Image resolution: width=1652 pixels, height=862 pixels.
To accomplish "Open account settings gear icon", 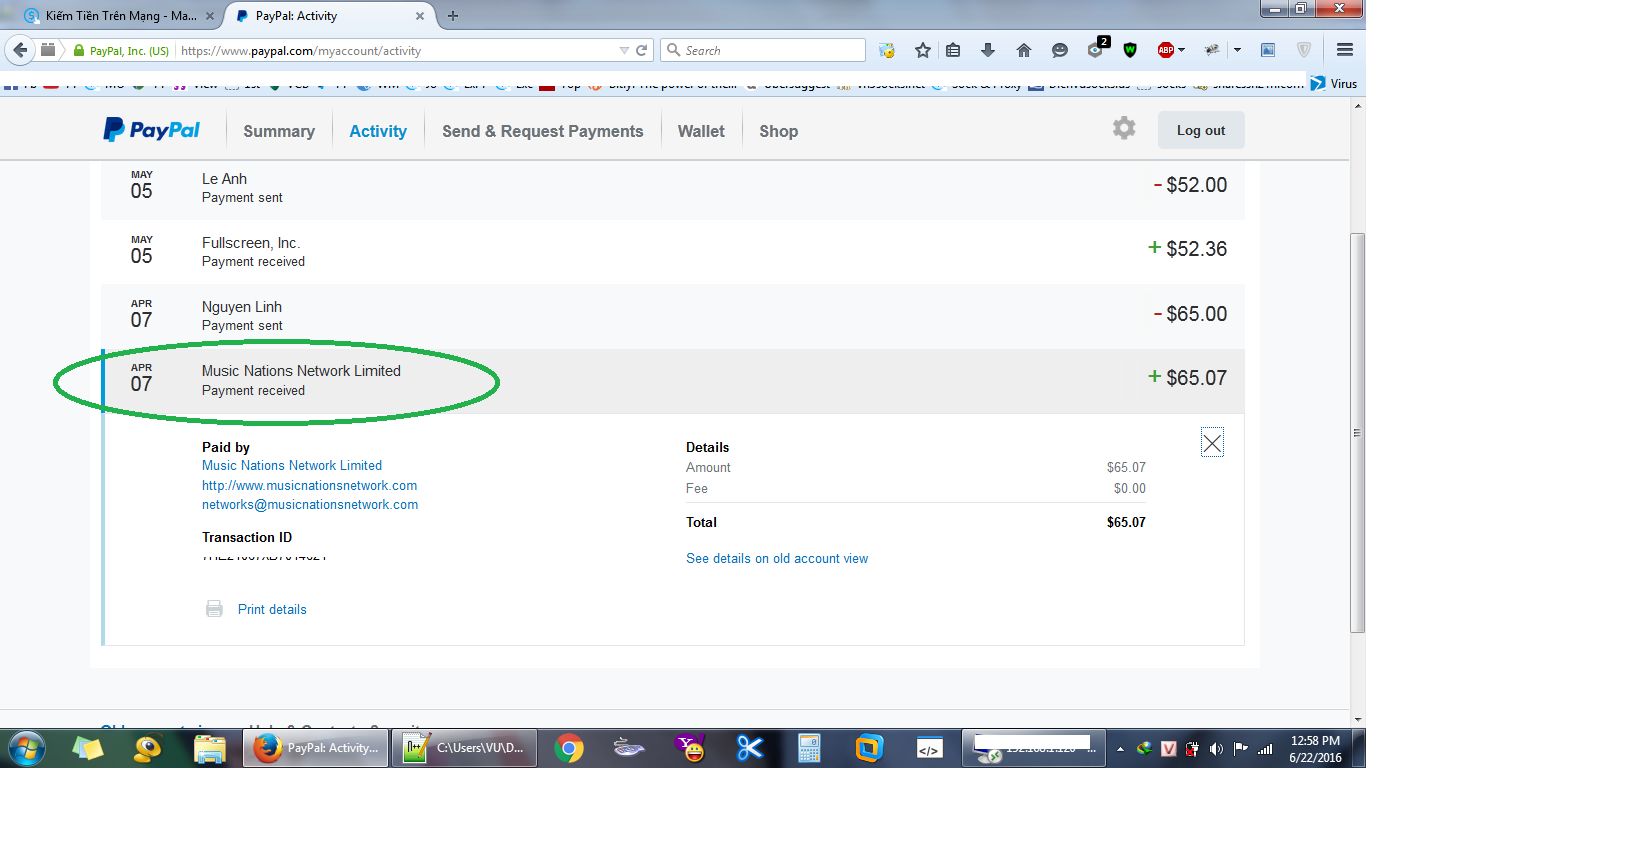I will click(x=1124, y=128).
